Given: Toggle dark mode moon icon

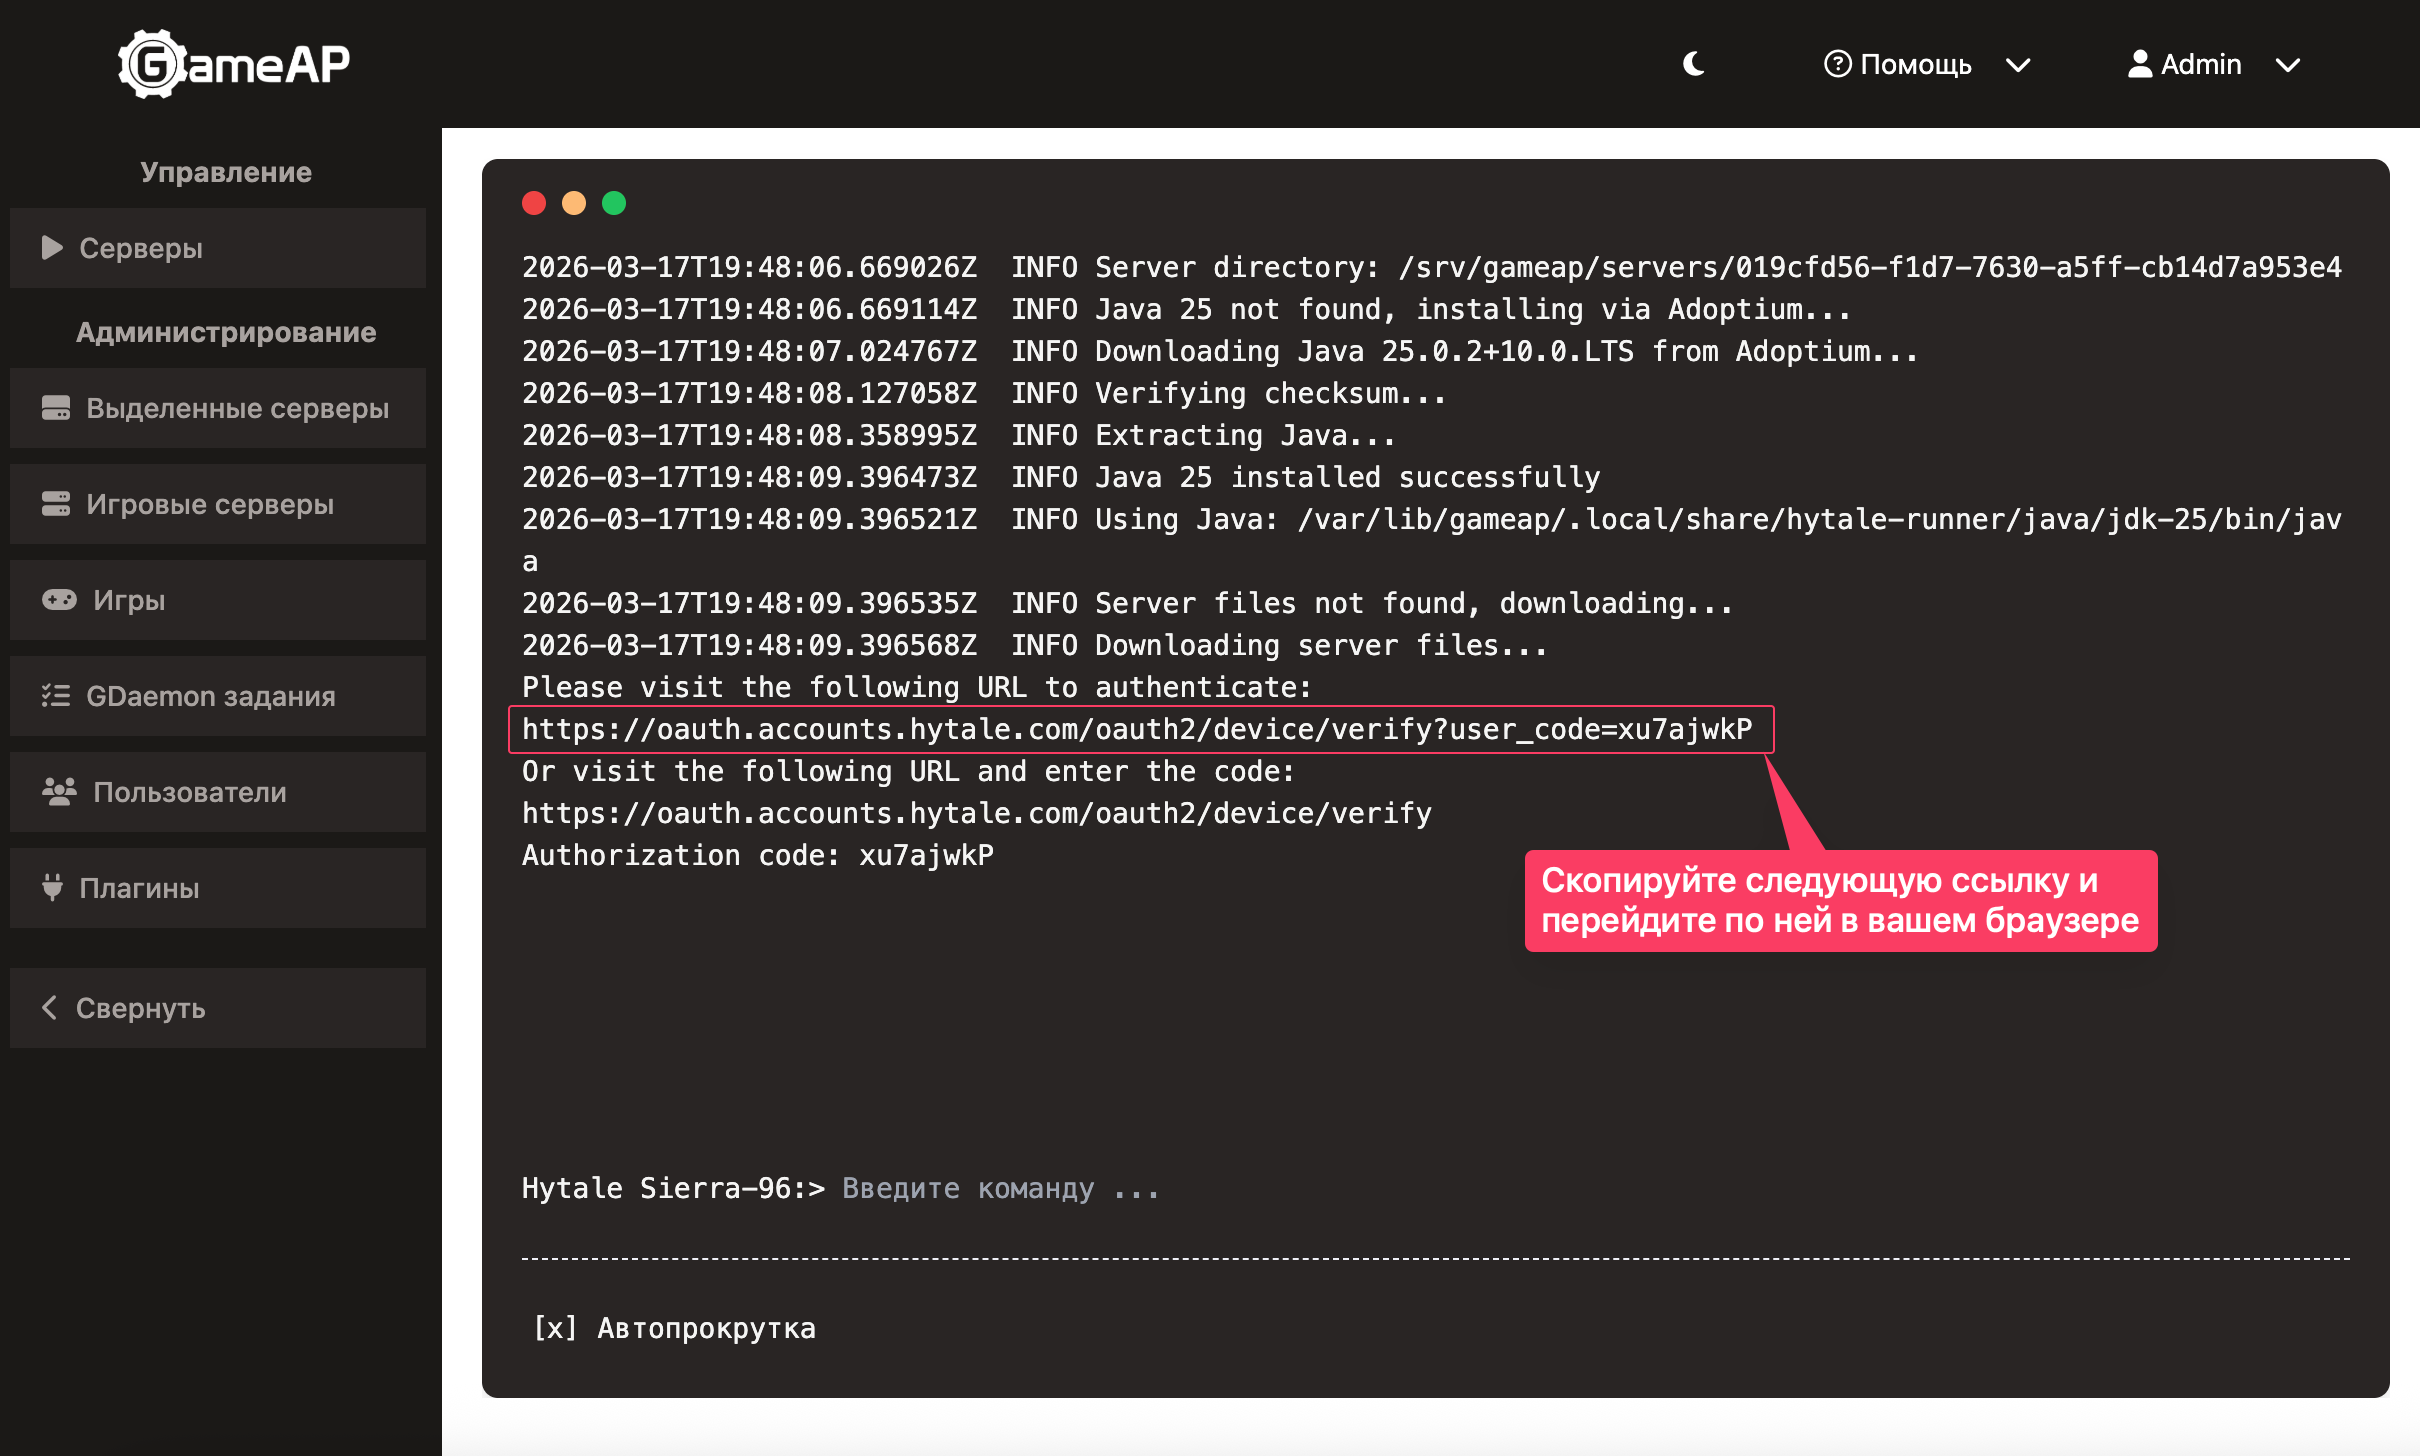Looking at the screenshot, I should tap(1694, 64).
